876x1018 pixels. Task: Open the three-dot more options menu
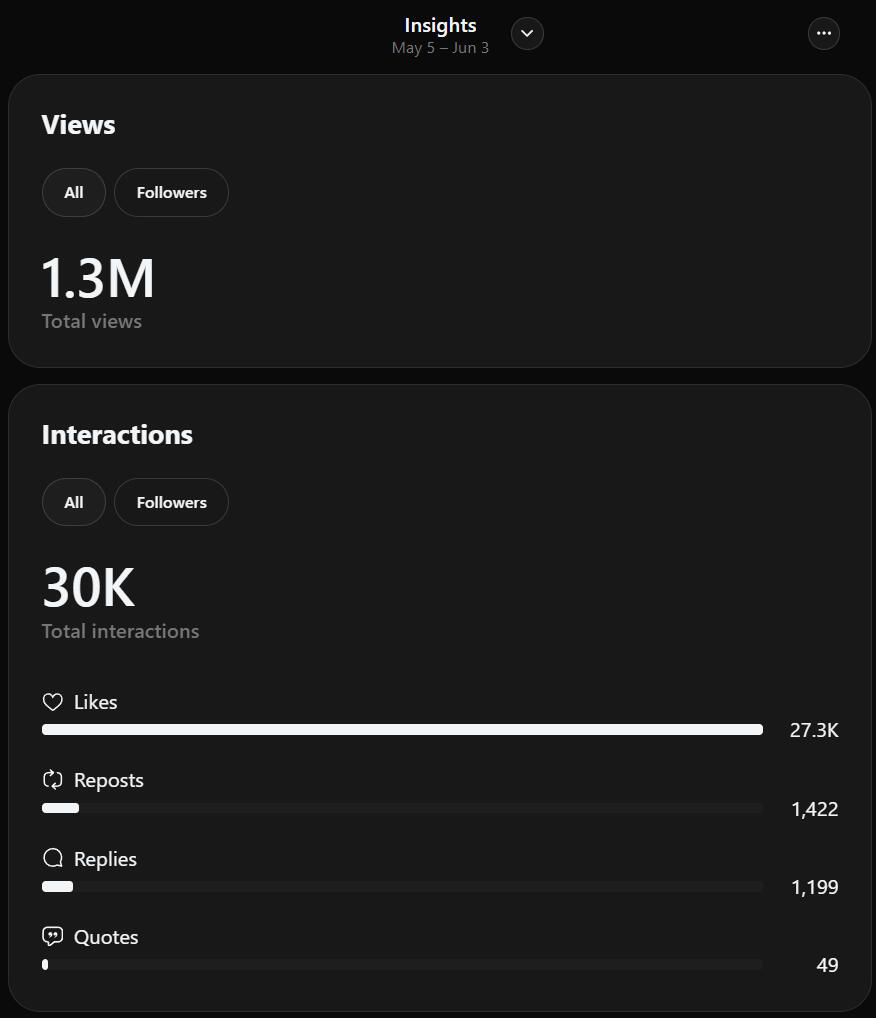(823, 33)
